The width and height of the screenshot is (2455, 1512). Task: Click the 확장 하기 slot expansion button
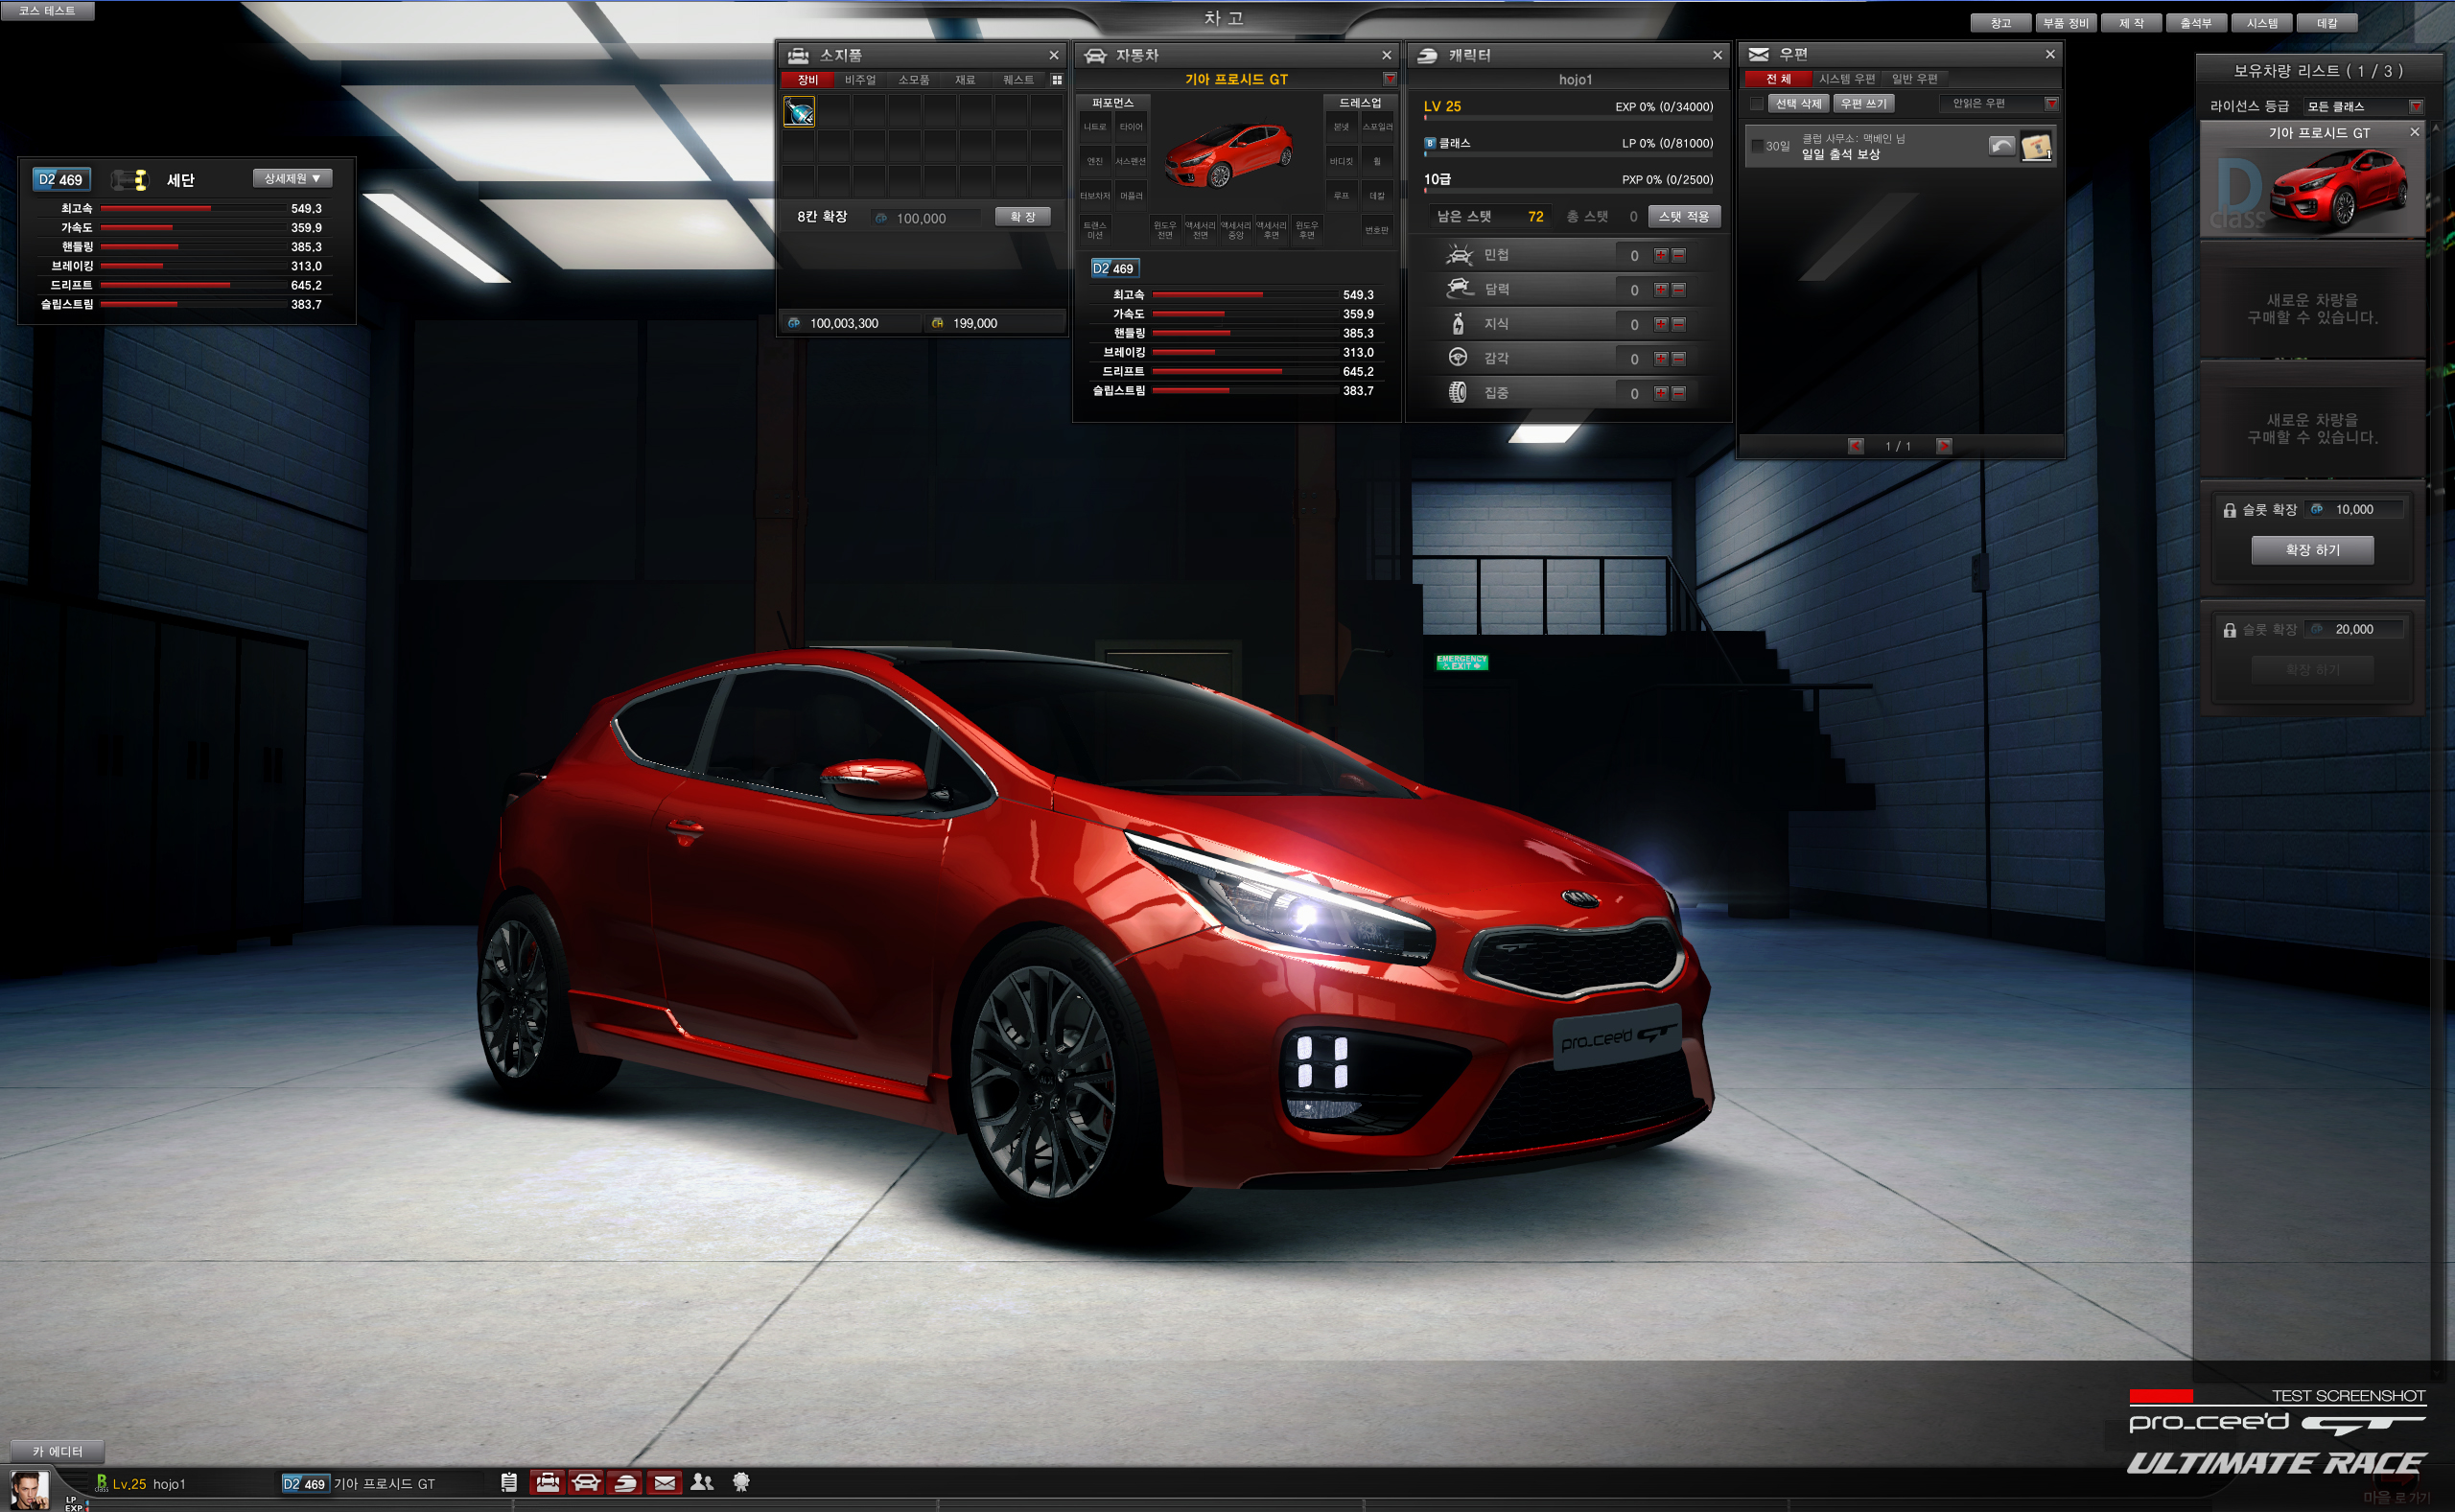(x=2312, y=549)
